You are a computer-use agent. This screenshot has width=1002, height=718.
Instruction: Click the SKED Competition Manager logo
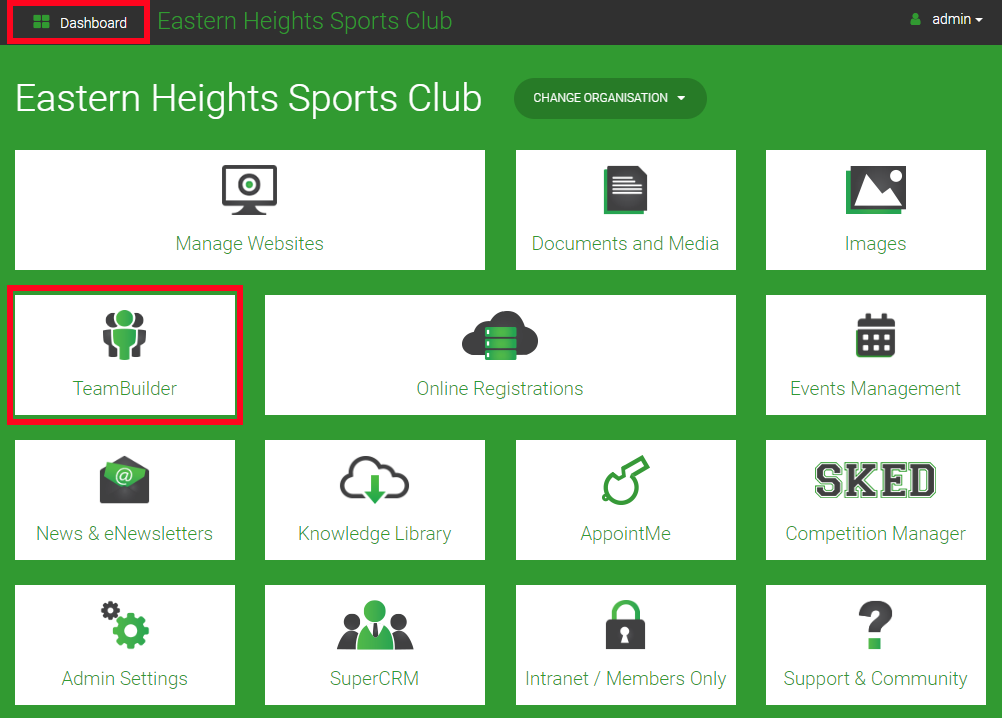[x=875, y=481]
